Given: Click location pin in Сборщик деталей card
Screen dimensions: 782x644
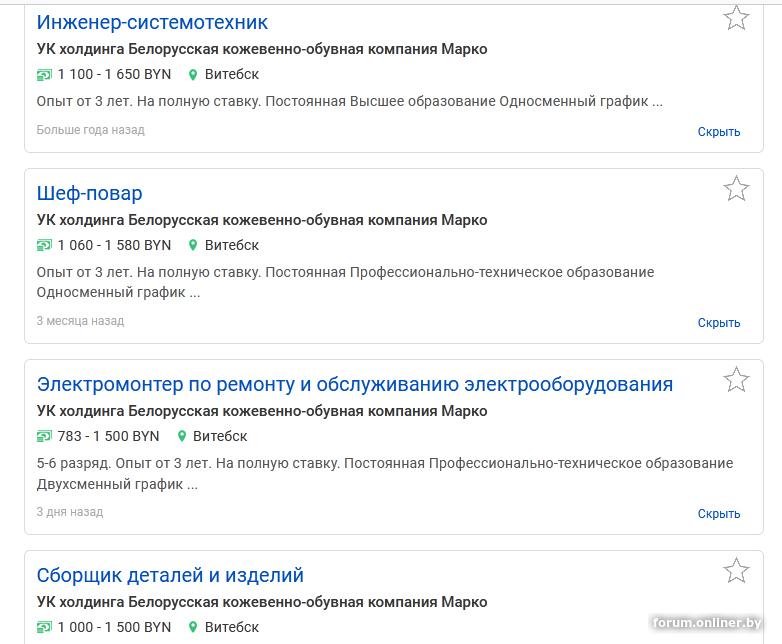Looking at the screenshot, I should [x=194, y=628].
